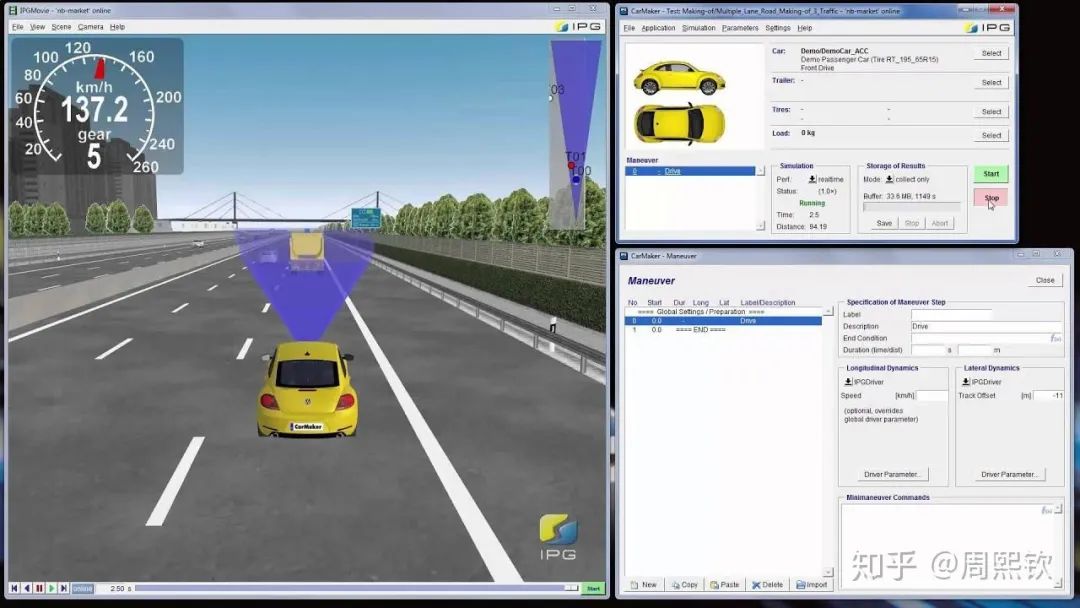
Task: Select the END row in maneuver list
Action: [723, 330]
